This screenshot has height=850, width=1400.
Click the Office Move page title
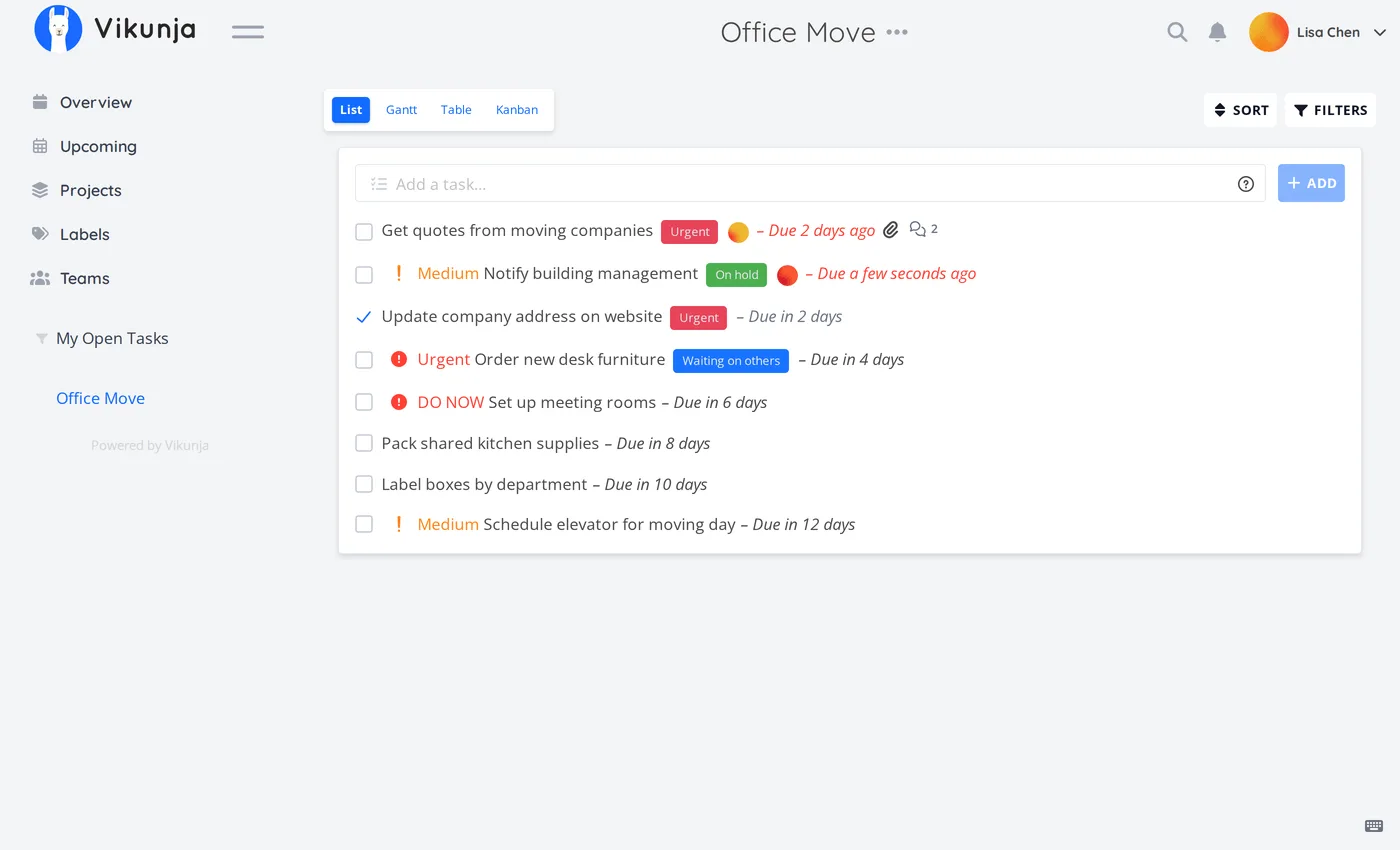(798, 32)
